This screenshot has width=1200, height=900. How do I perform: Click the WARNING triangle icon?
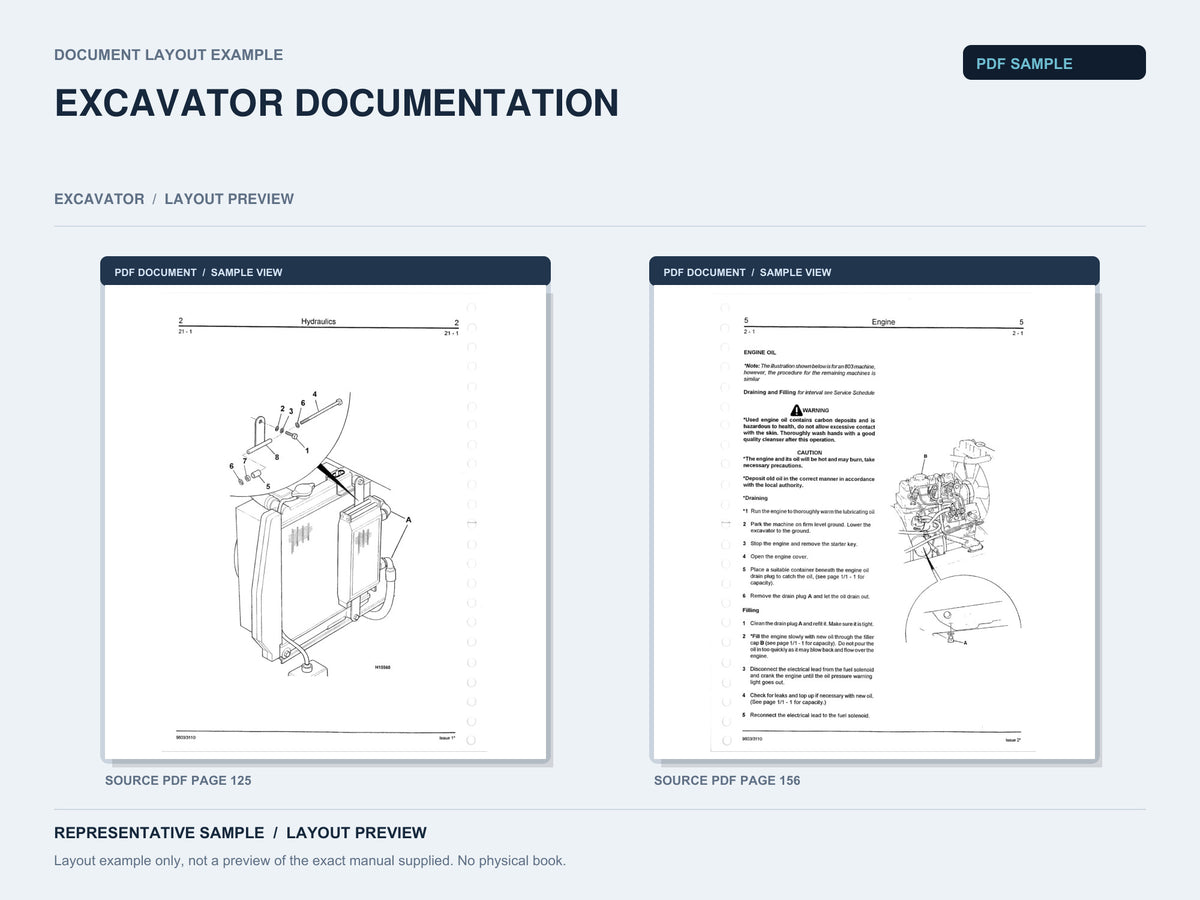point(796,410)
